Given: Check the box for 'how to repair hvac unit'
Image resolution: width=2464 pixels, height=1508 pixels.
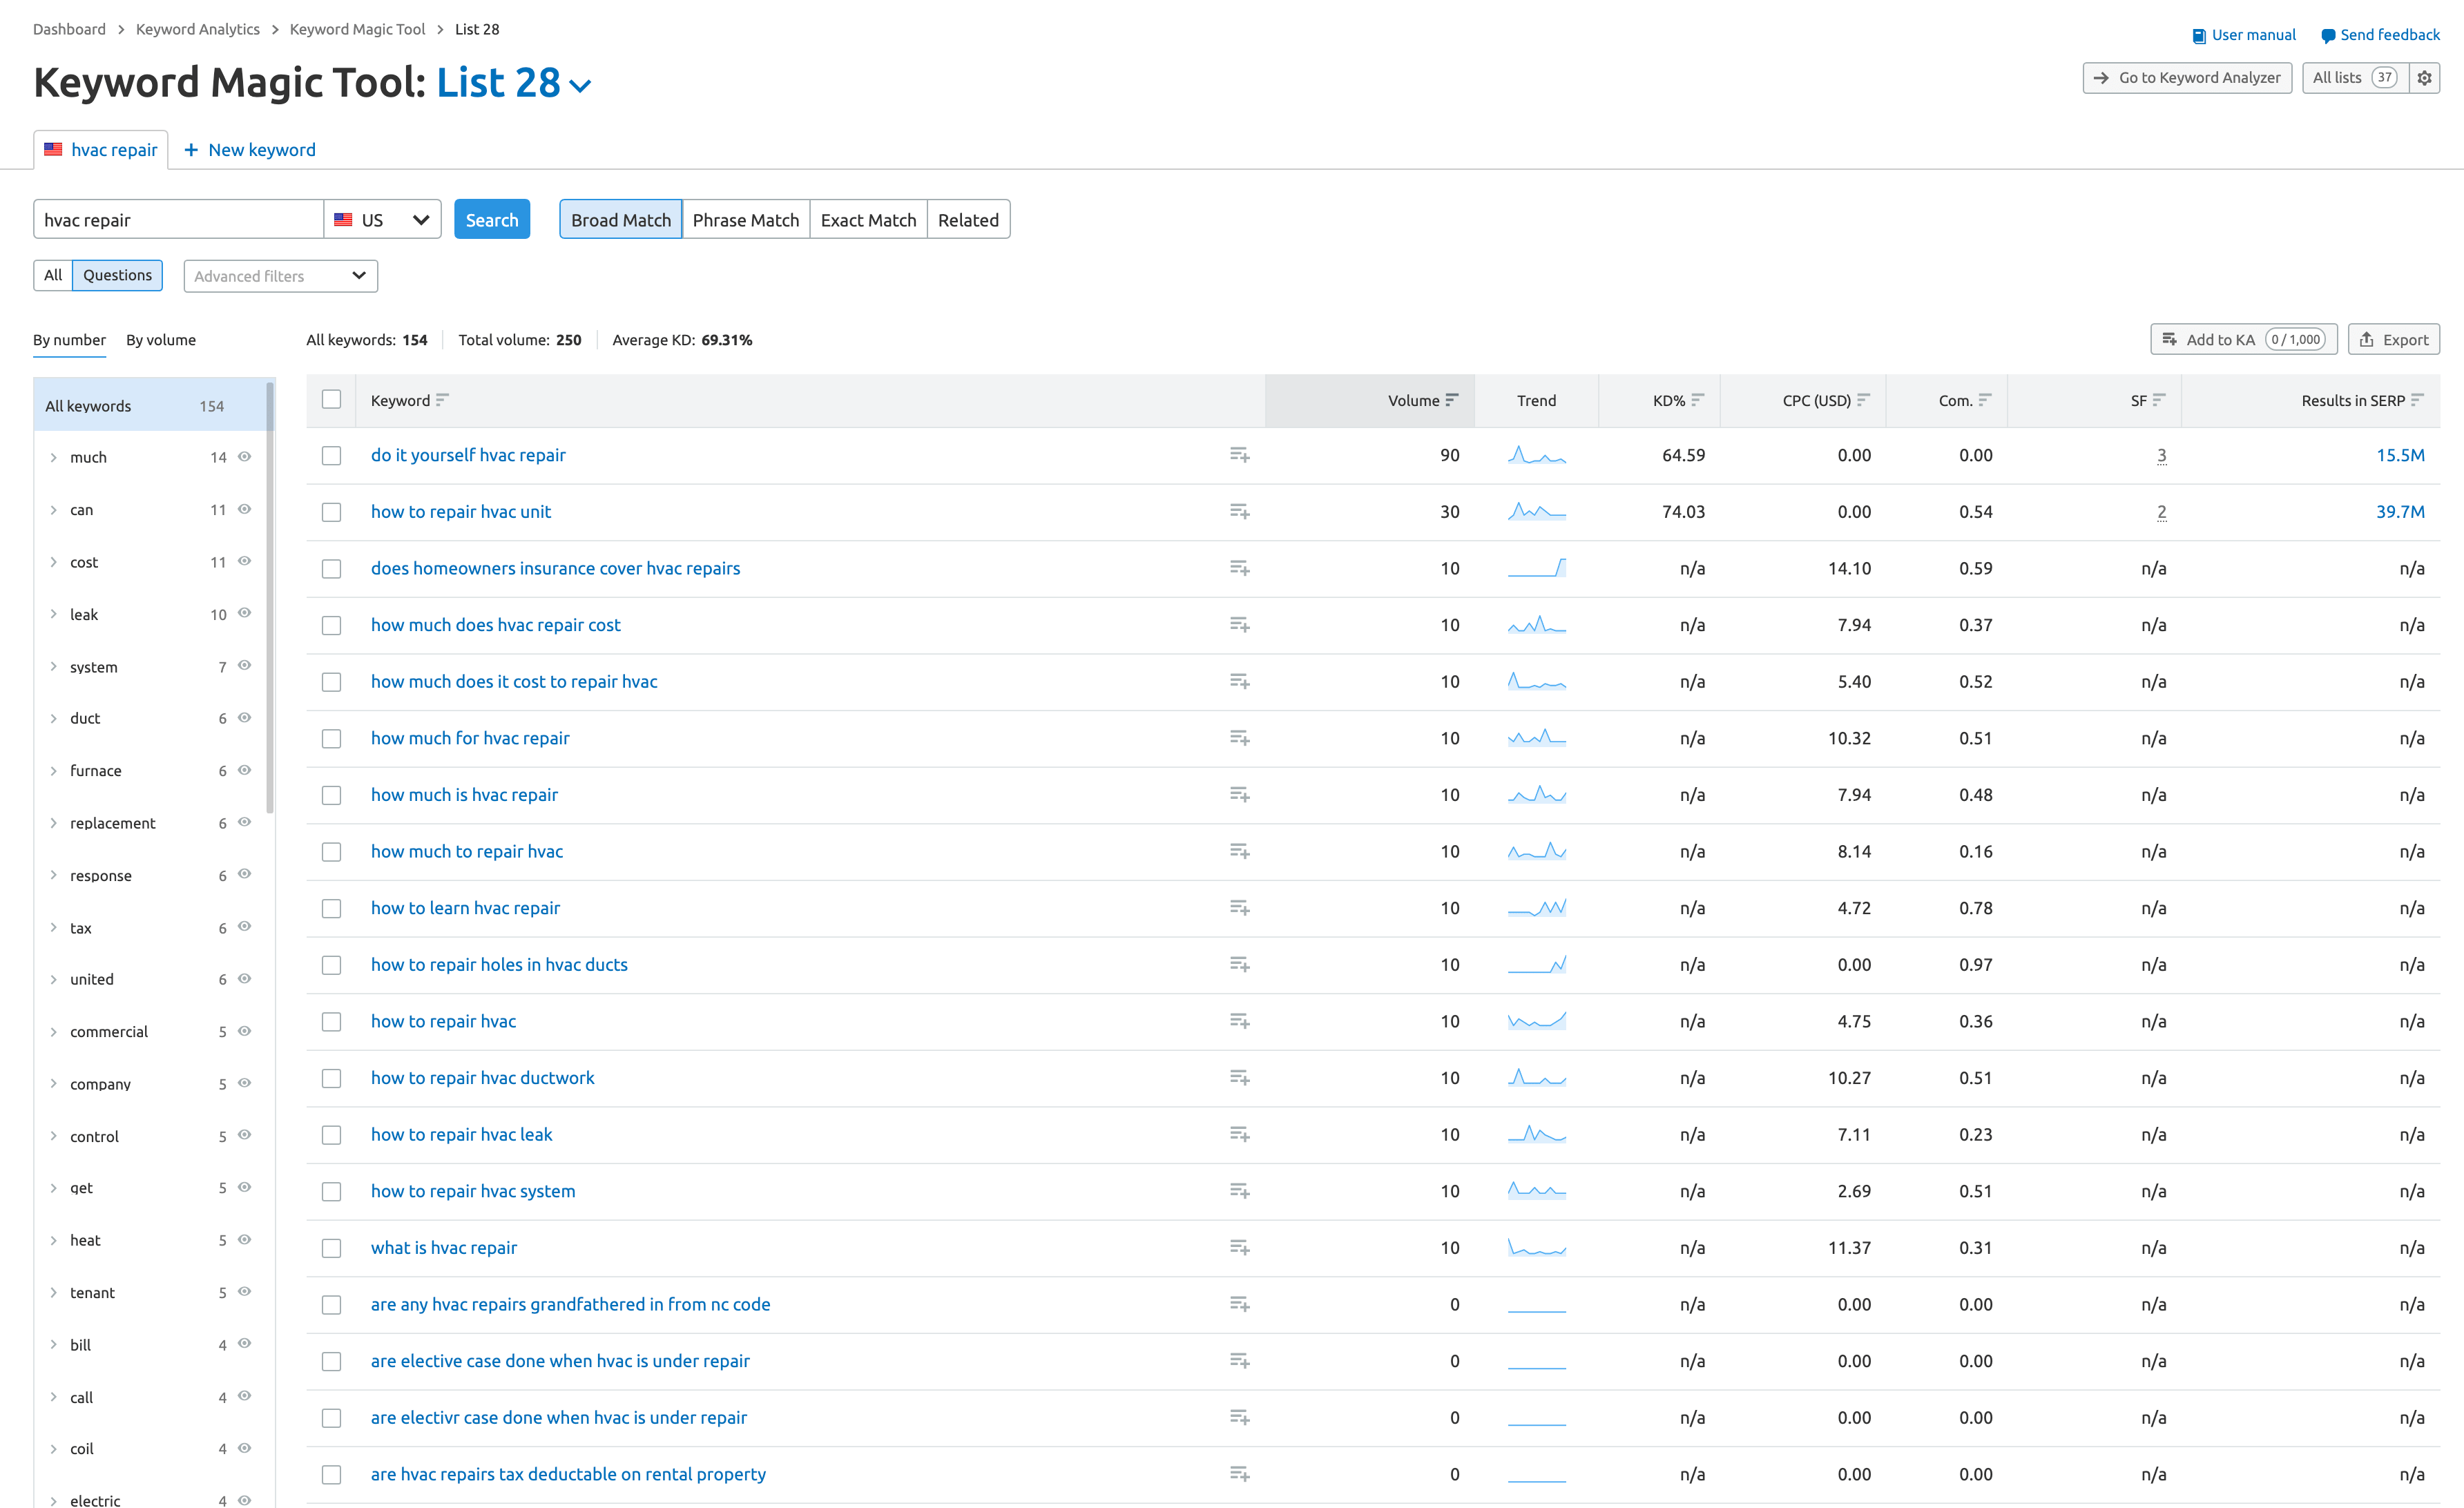Looking at the screenshot, I should pyautogui.click(x=331, y=512).
